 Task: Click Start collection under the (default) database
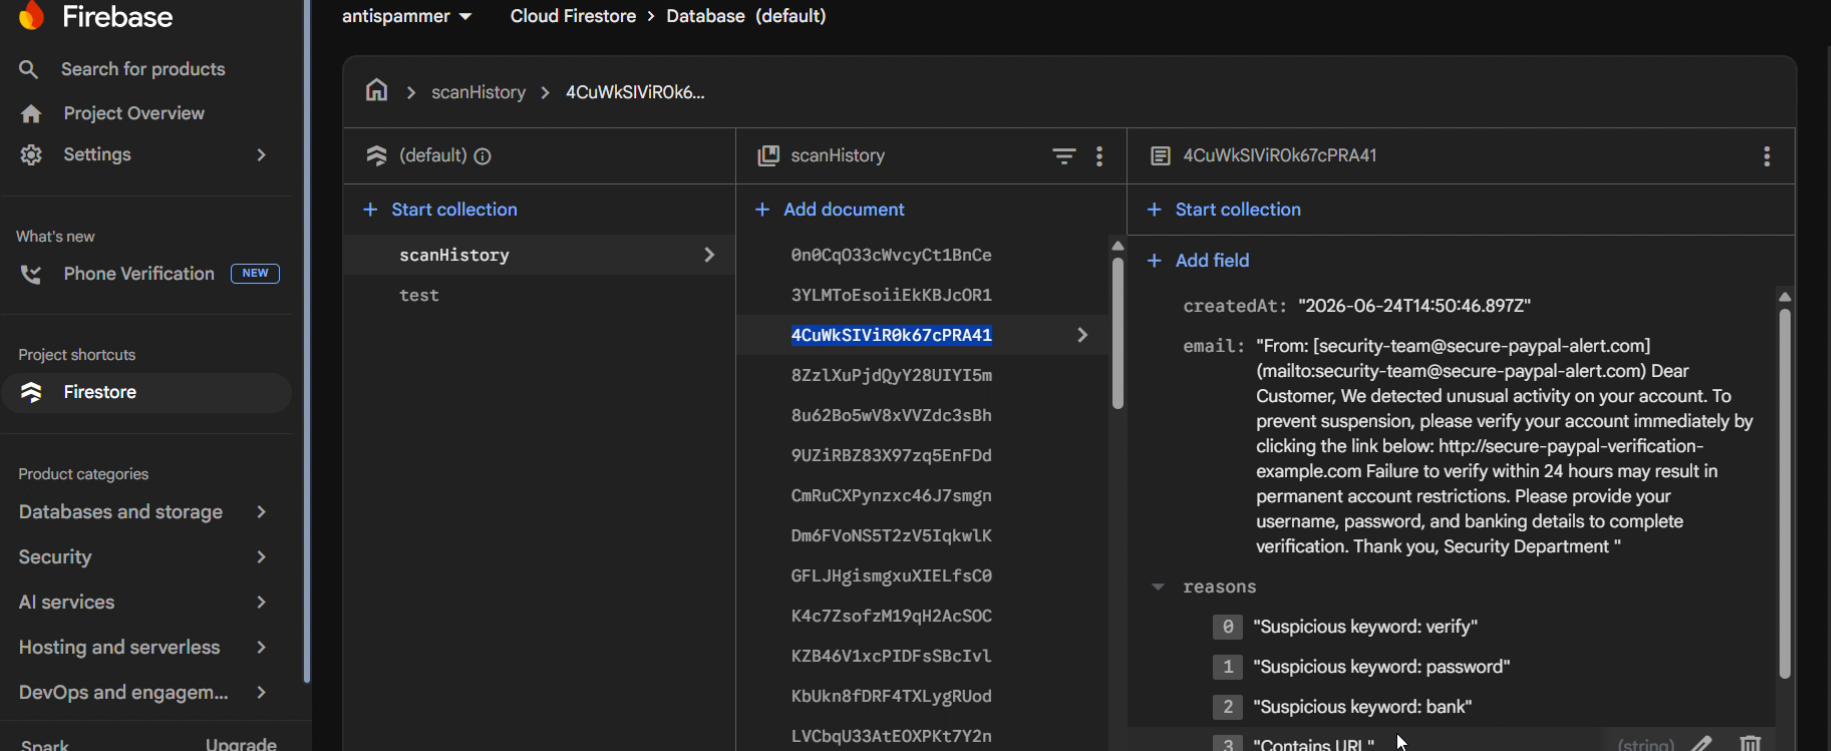click(x=440, y=209)
